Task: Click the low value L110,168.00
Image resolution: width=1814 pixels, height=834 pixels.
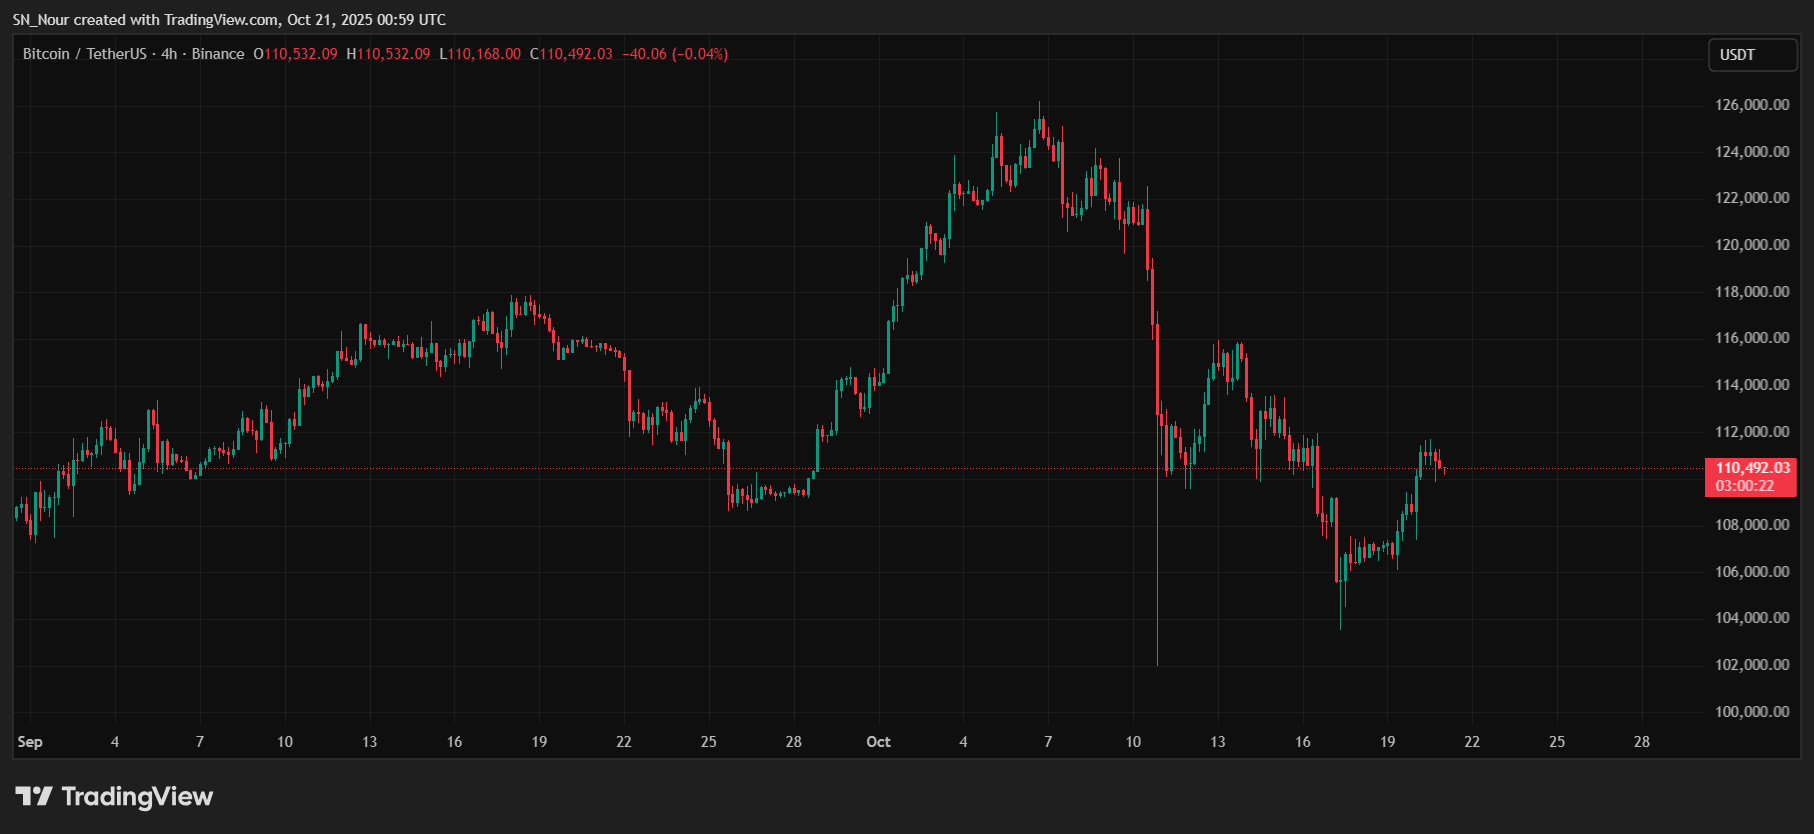Action: click(480, 54)
